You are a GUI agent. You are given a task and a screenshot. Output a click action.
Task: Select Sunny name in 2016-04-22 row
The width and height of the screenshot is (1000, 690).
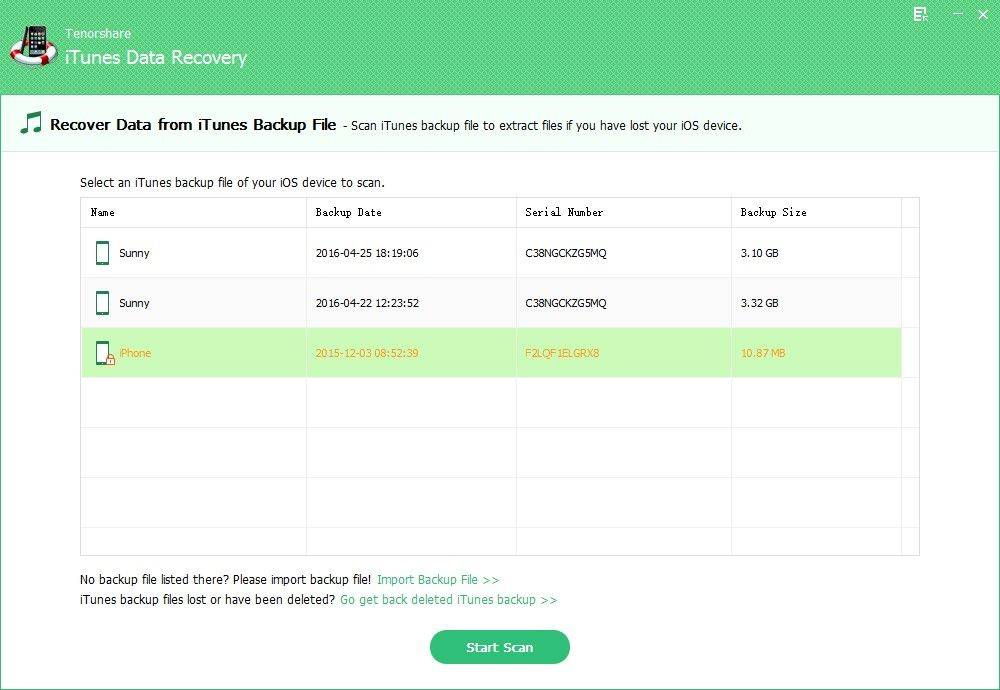[x=134, y=303]
